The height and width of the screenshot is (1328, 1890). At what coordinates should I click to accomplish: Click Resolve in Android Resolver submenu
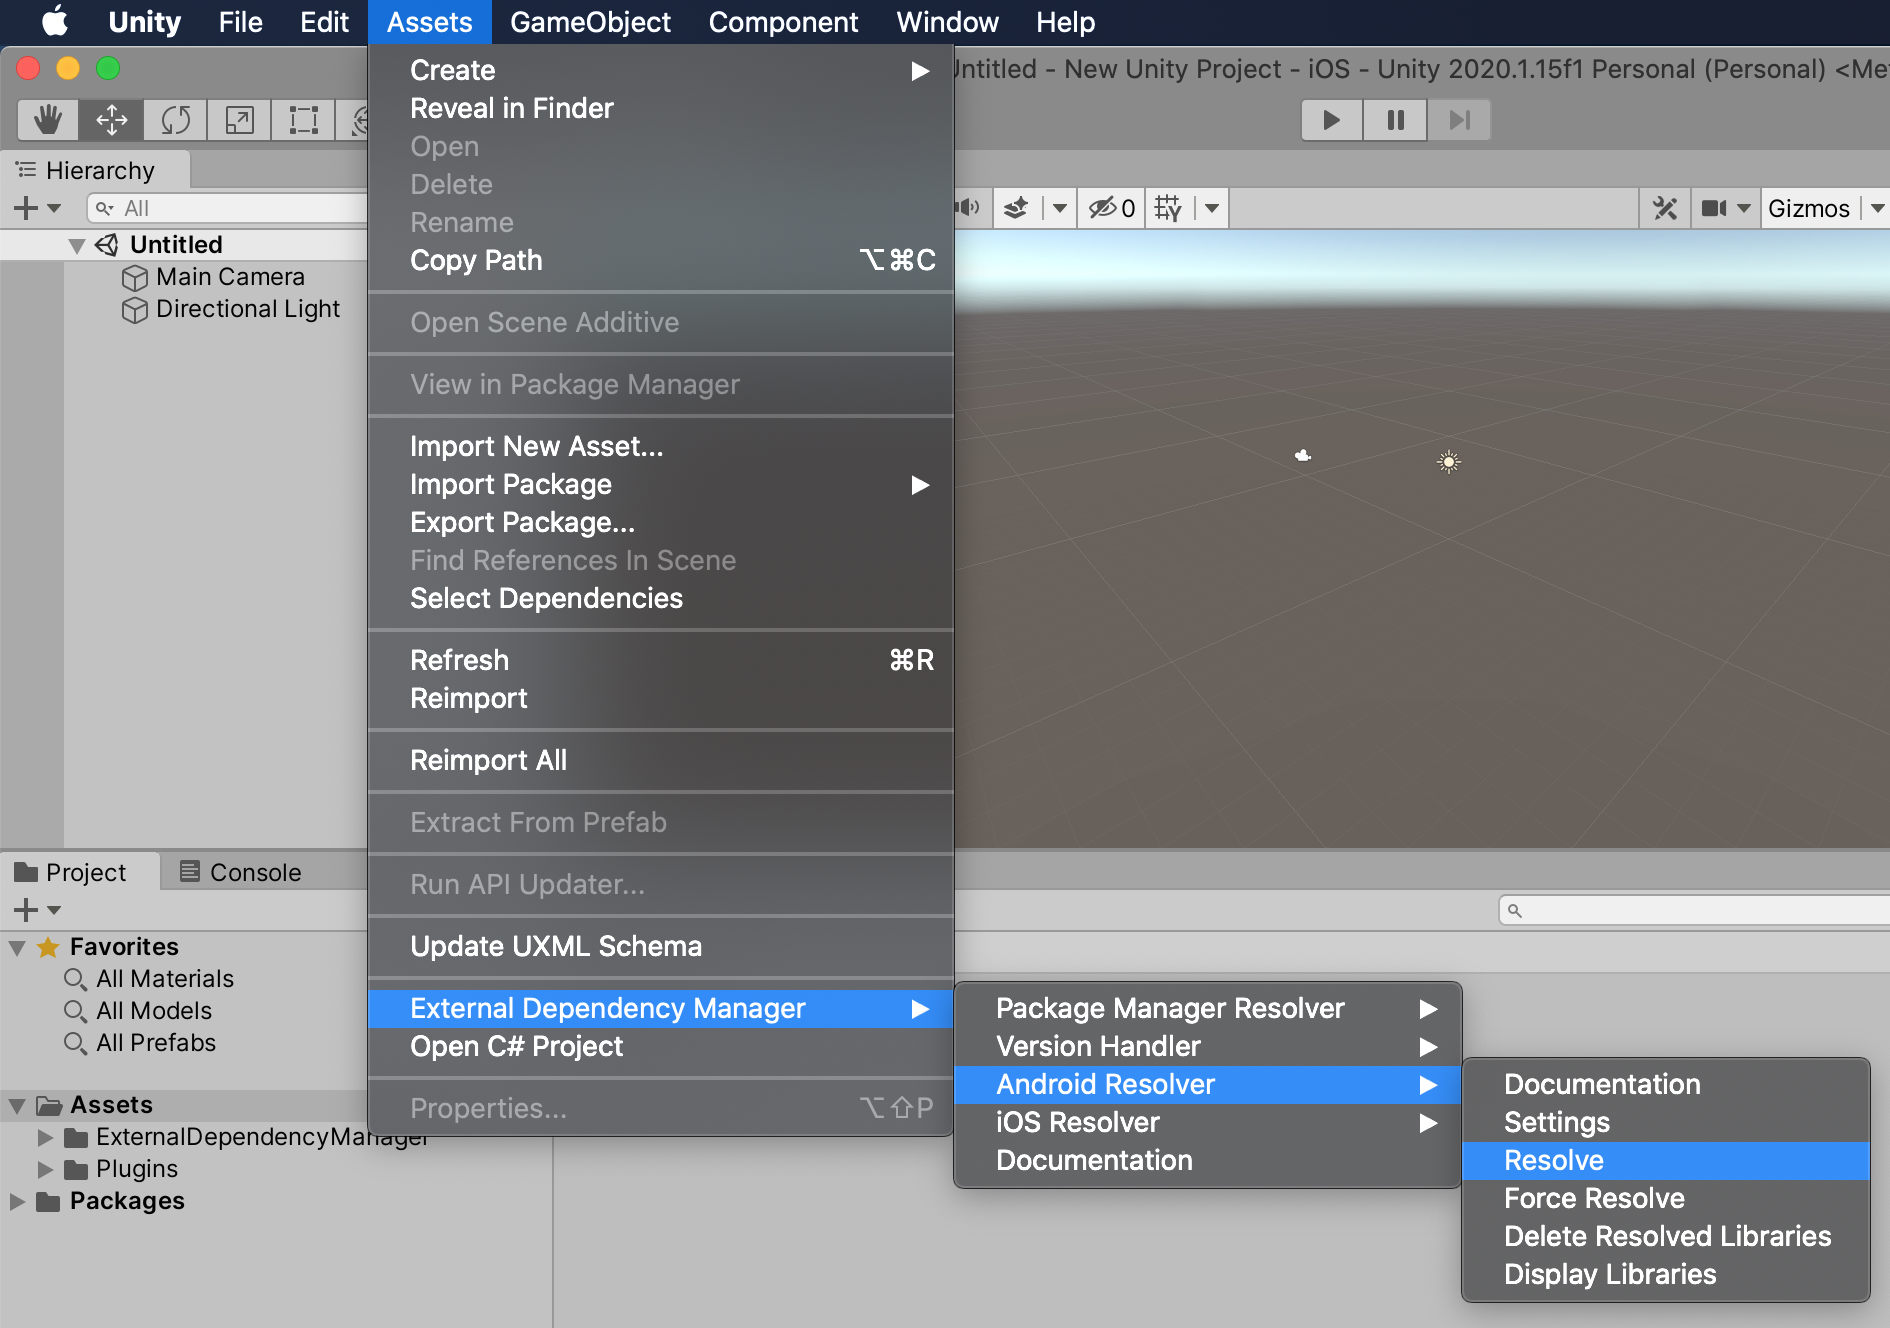(x=1666, y=1160)
